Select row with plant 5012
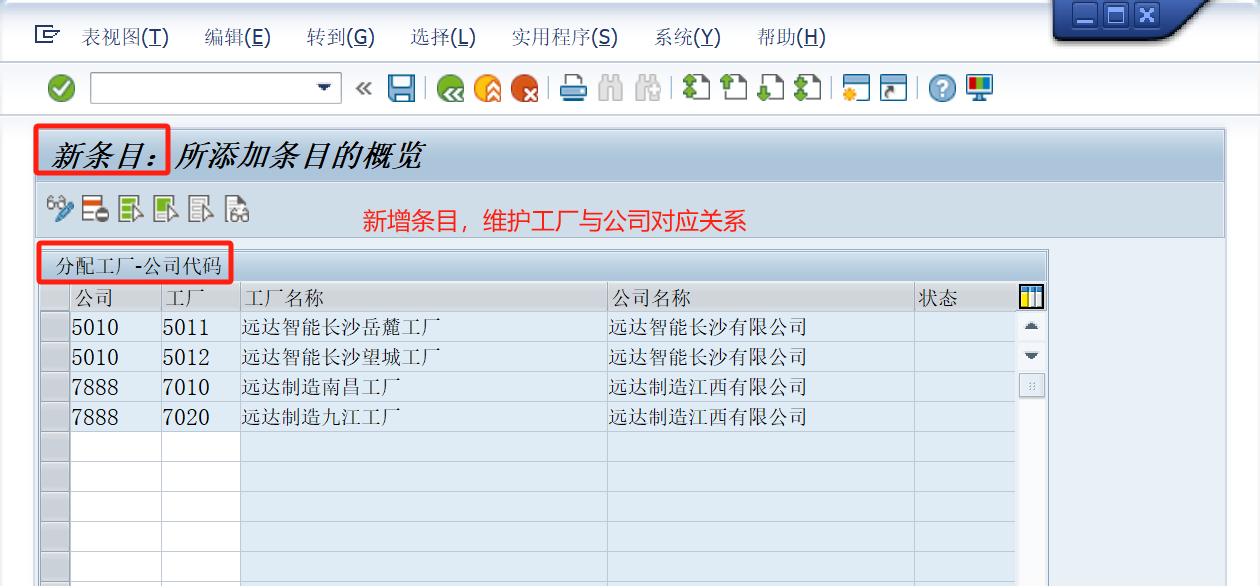Viewport: 1260px width, 586px height. tap(55, 357)
